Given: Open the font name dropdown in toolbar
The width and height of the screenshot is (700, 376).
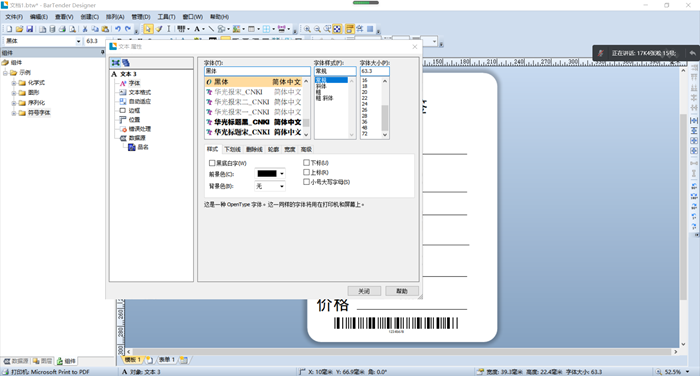Looking at the screenshot, I should point(79,41).
